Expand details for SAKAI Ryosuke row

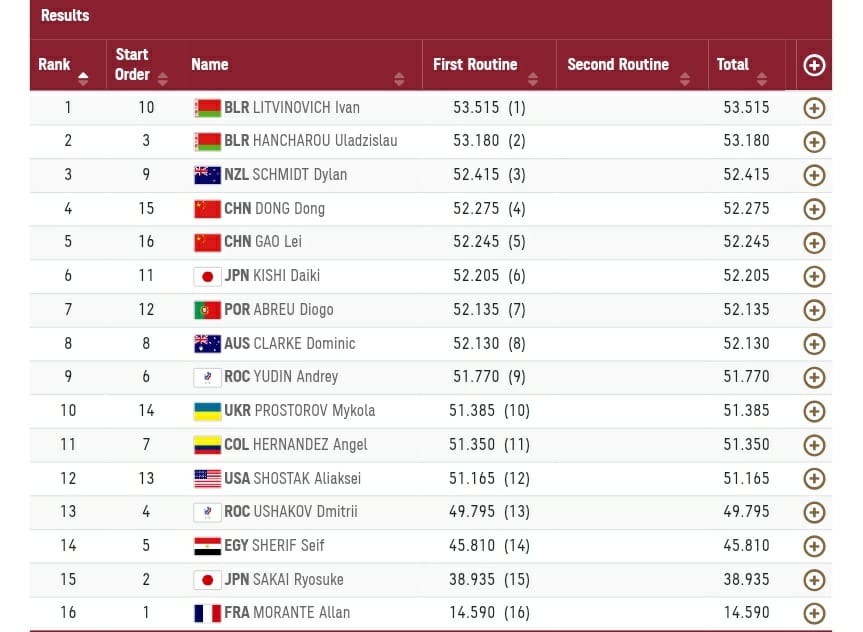click(814, 580)
